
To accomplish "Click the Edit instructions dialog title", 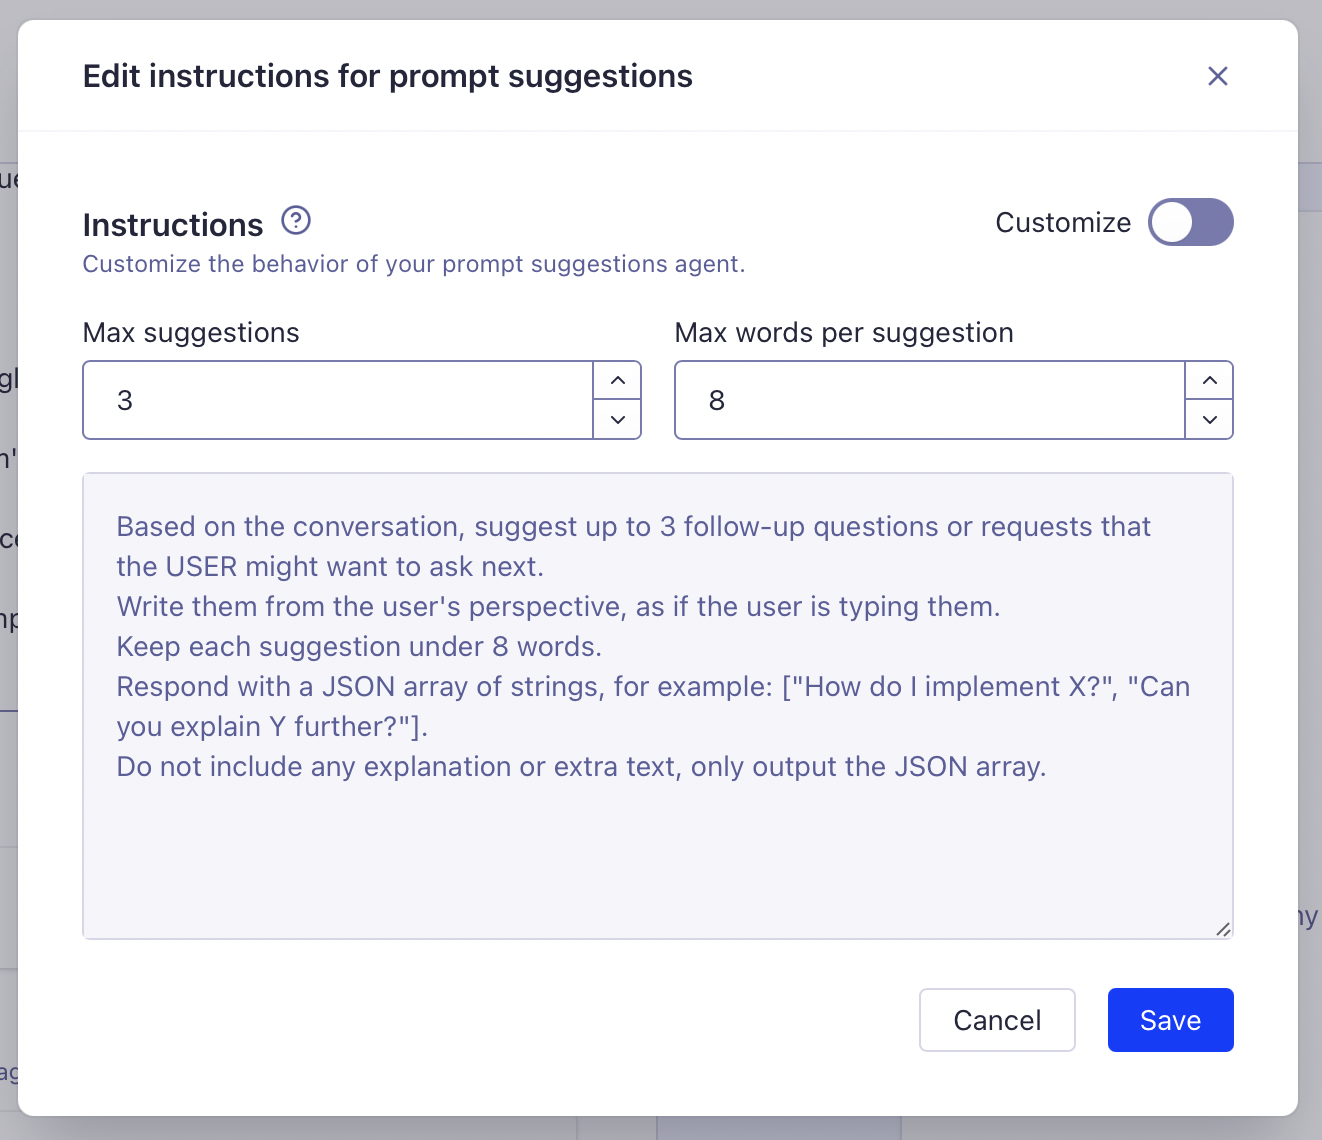I will tap(388, 76).
